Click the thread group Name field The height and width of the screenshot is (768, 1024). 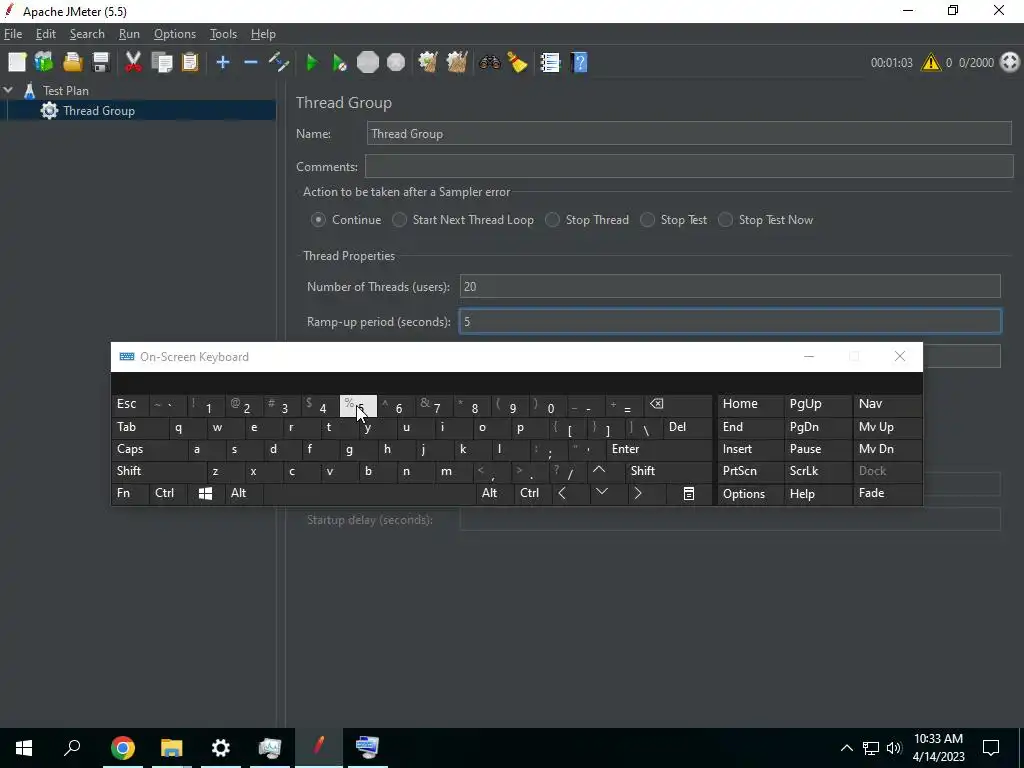pyautogui.click(x=689, y=134)
